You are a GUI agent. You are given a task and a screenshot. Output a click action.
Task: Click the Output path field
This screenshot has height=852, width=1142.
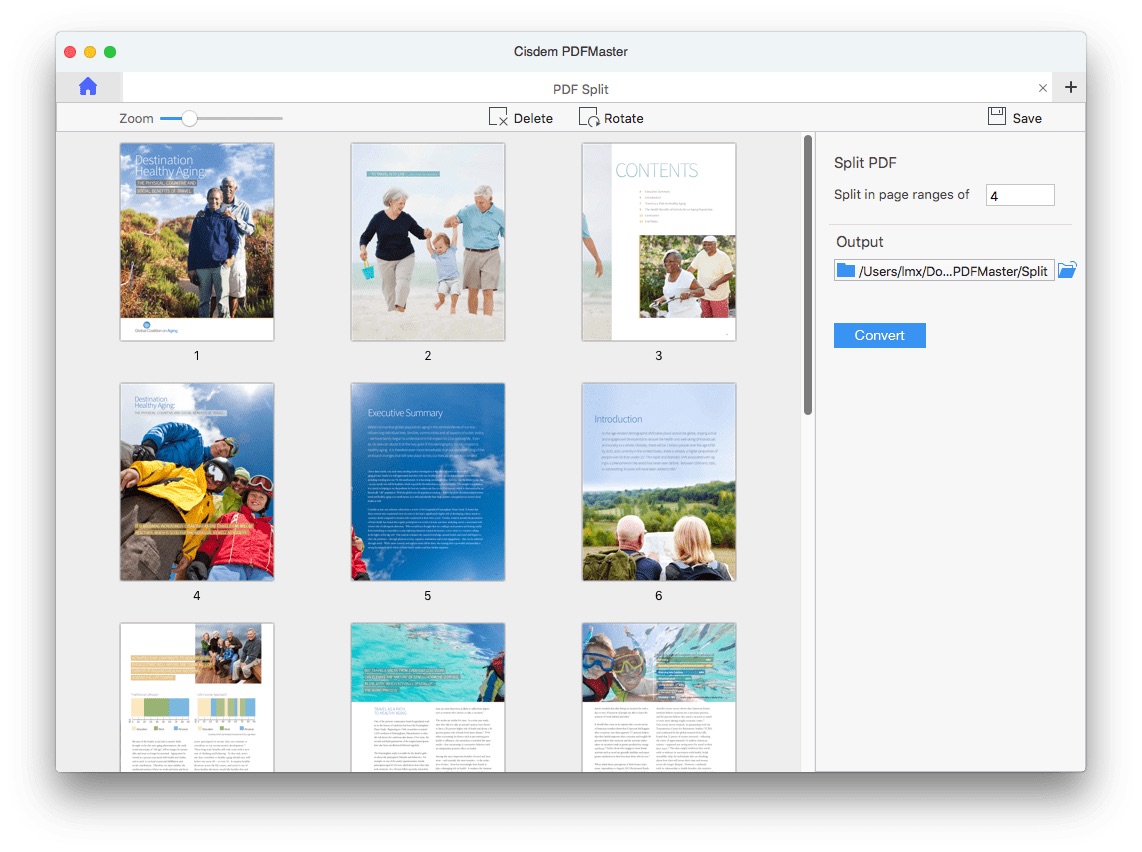[x=944, y=271]
